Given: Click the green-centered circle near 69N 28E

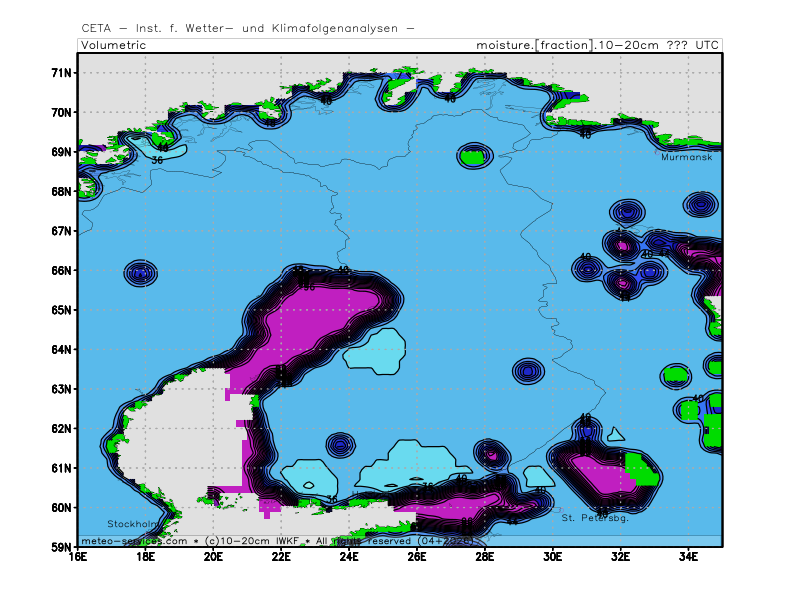Looking at the screenshot, I should (x=474, y=156).
